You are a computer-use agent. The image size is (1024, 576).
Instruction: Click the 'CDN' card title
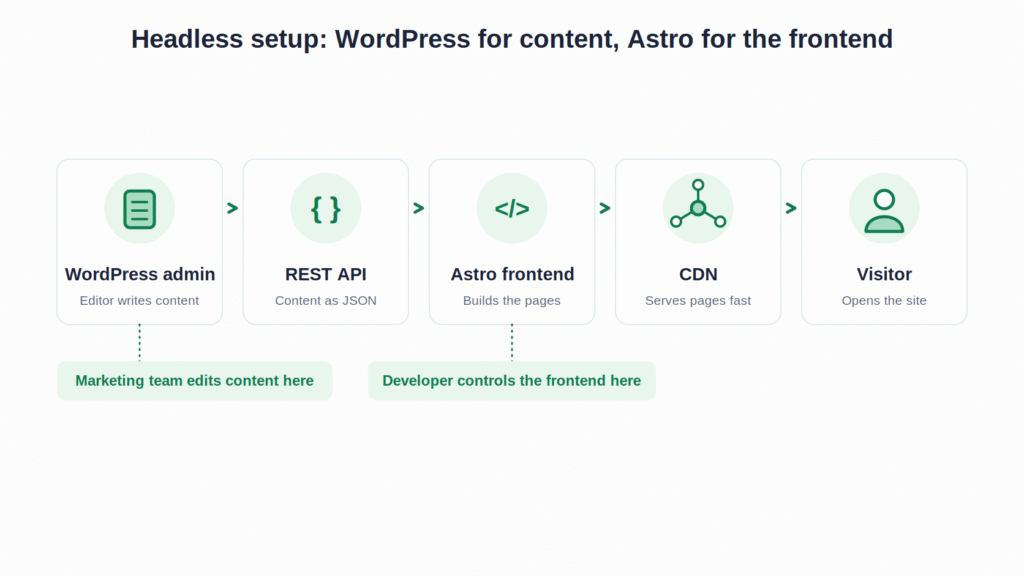[698, 274]
